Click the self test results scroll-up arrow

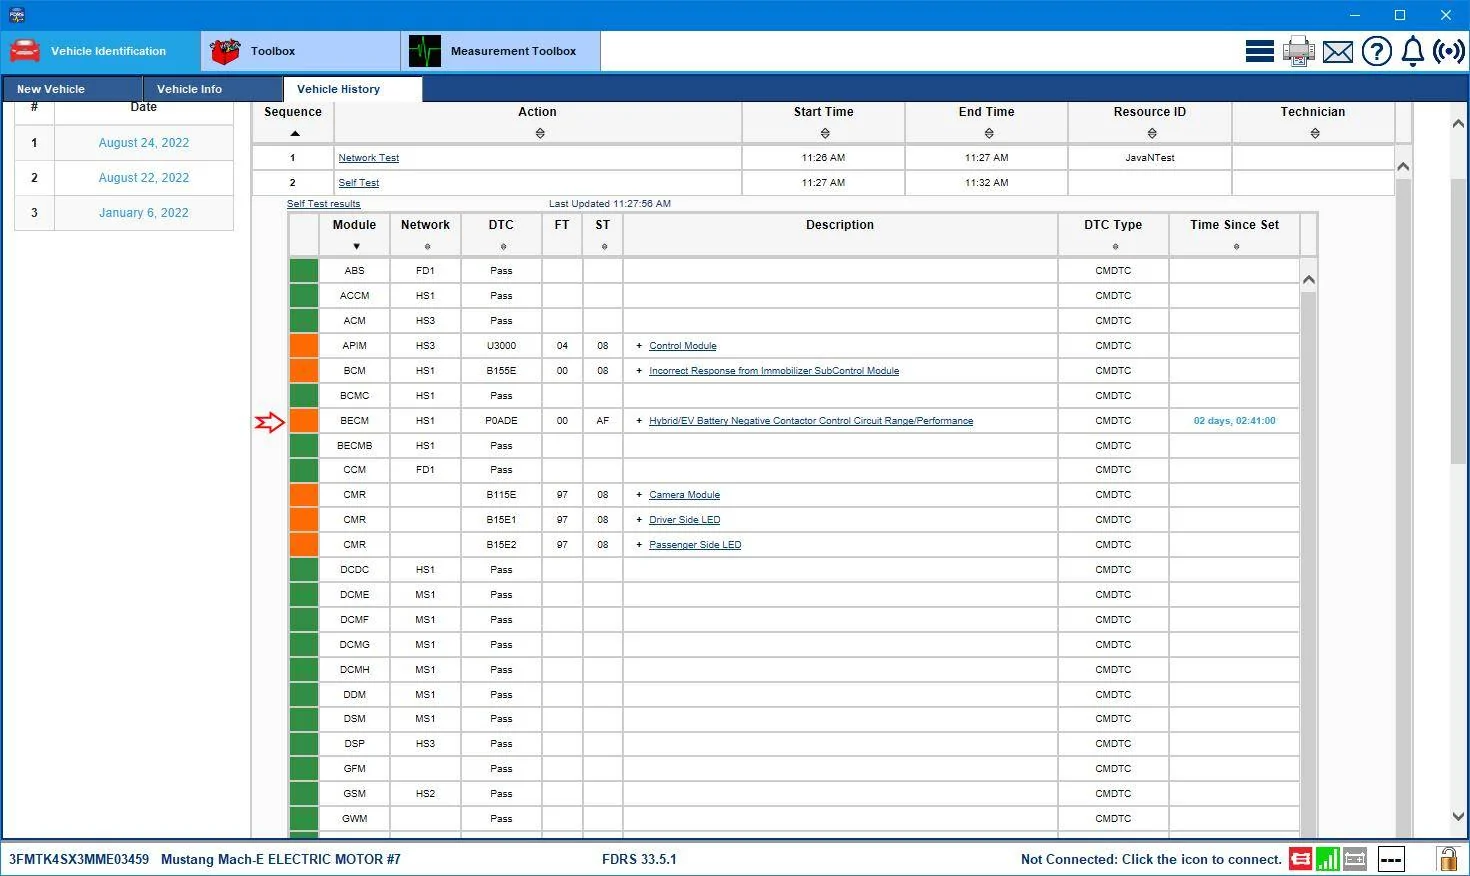click(x=1309, y=280)
